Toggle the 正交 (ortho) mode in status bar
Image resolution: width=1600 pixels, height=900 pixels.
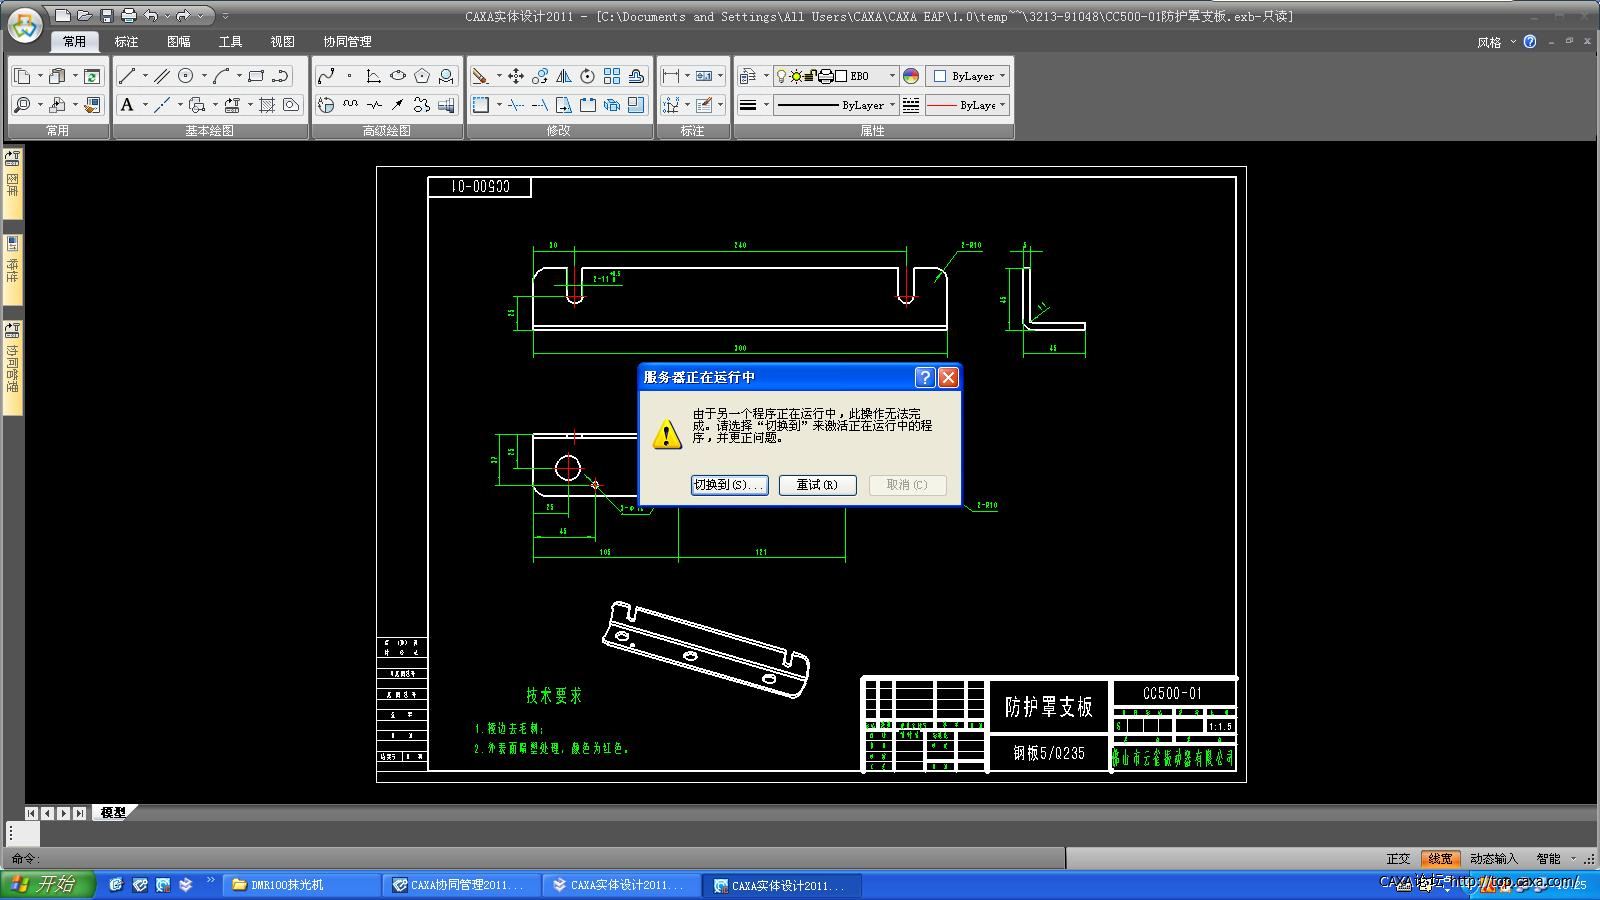pyautogui.click(x=1398, y=859)
